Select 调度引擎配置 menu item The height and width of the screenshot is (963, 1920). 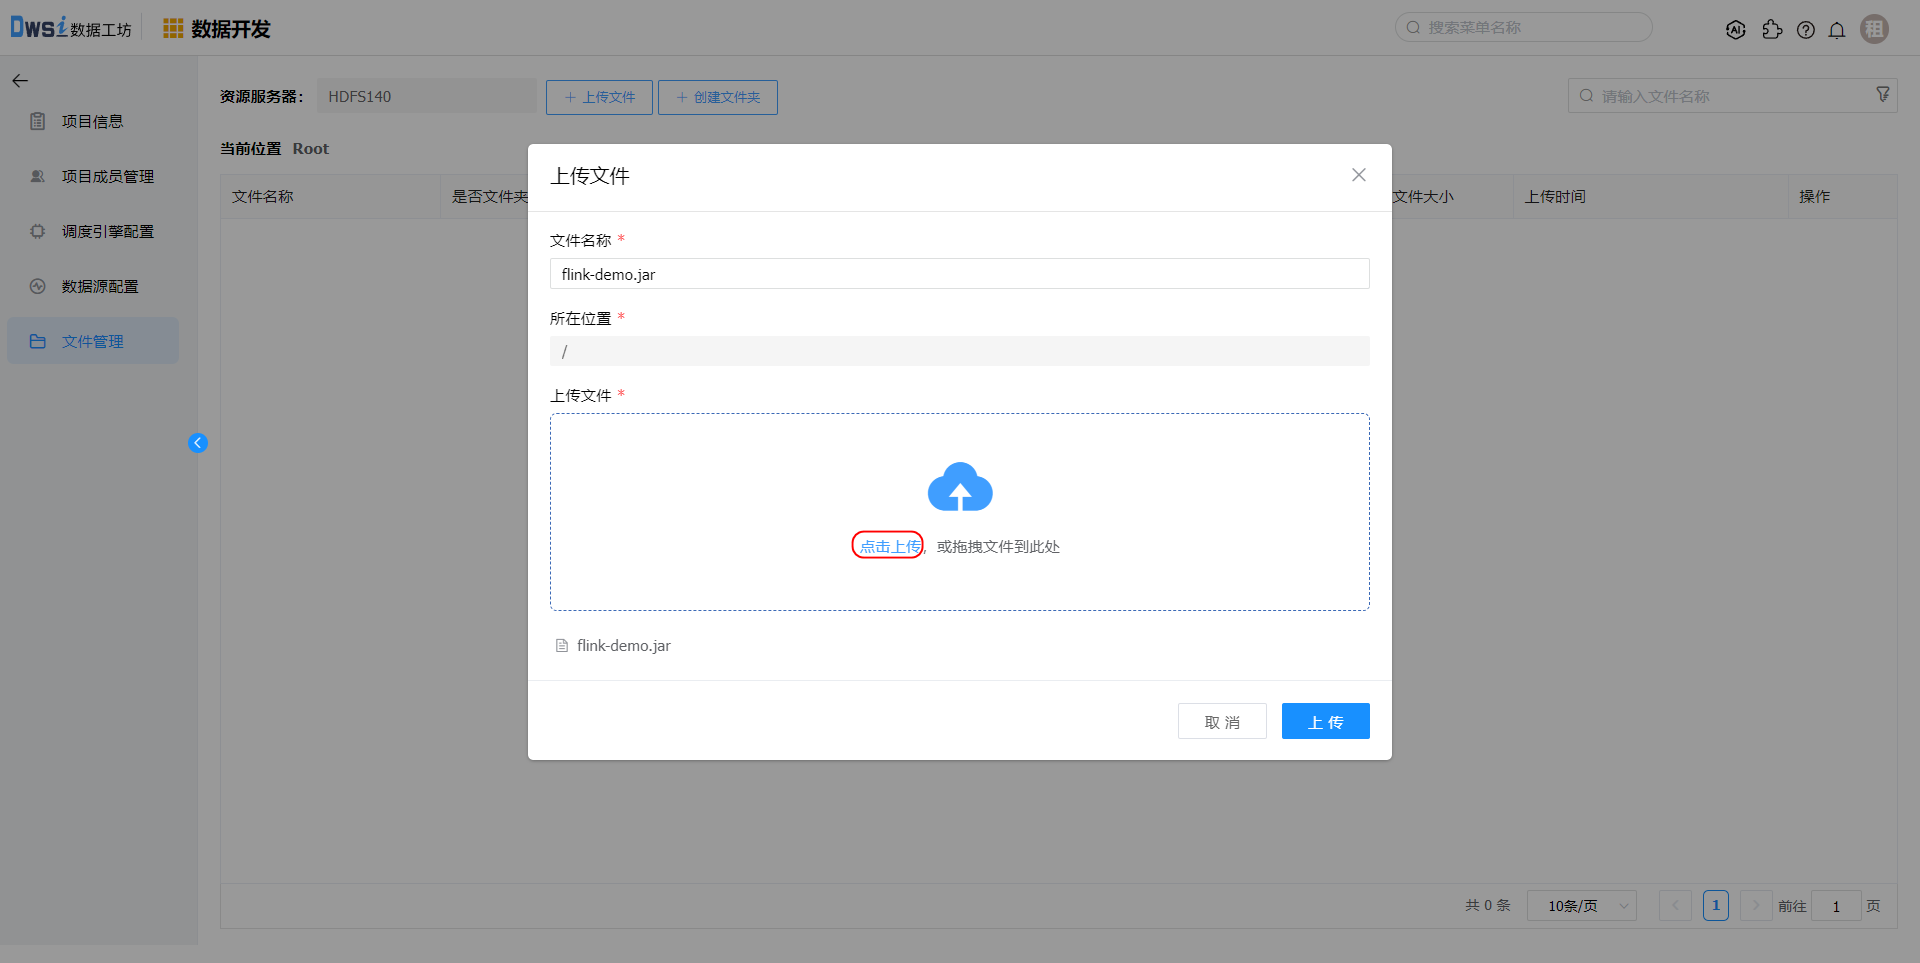point(107,232)
